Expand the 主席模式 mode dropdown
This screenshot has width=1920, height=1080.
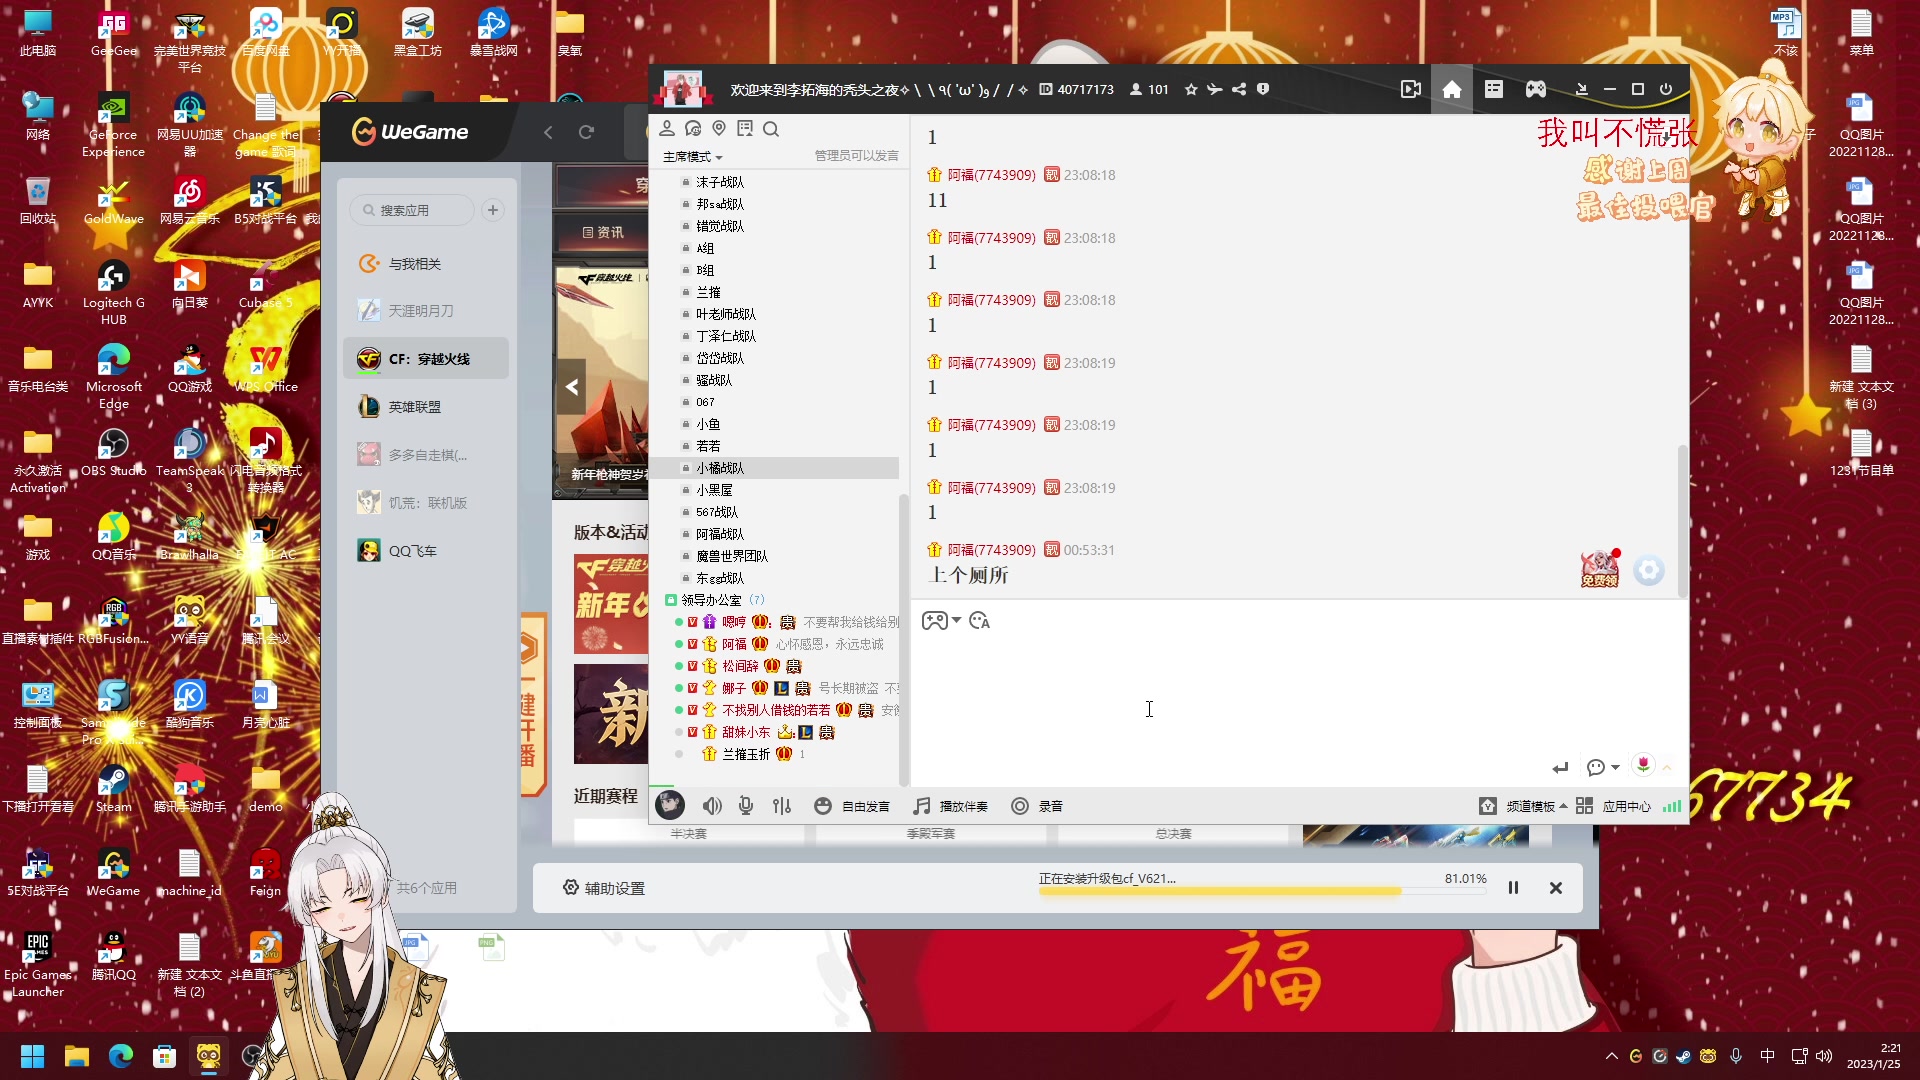(x=692, y=157)
